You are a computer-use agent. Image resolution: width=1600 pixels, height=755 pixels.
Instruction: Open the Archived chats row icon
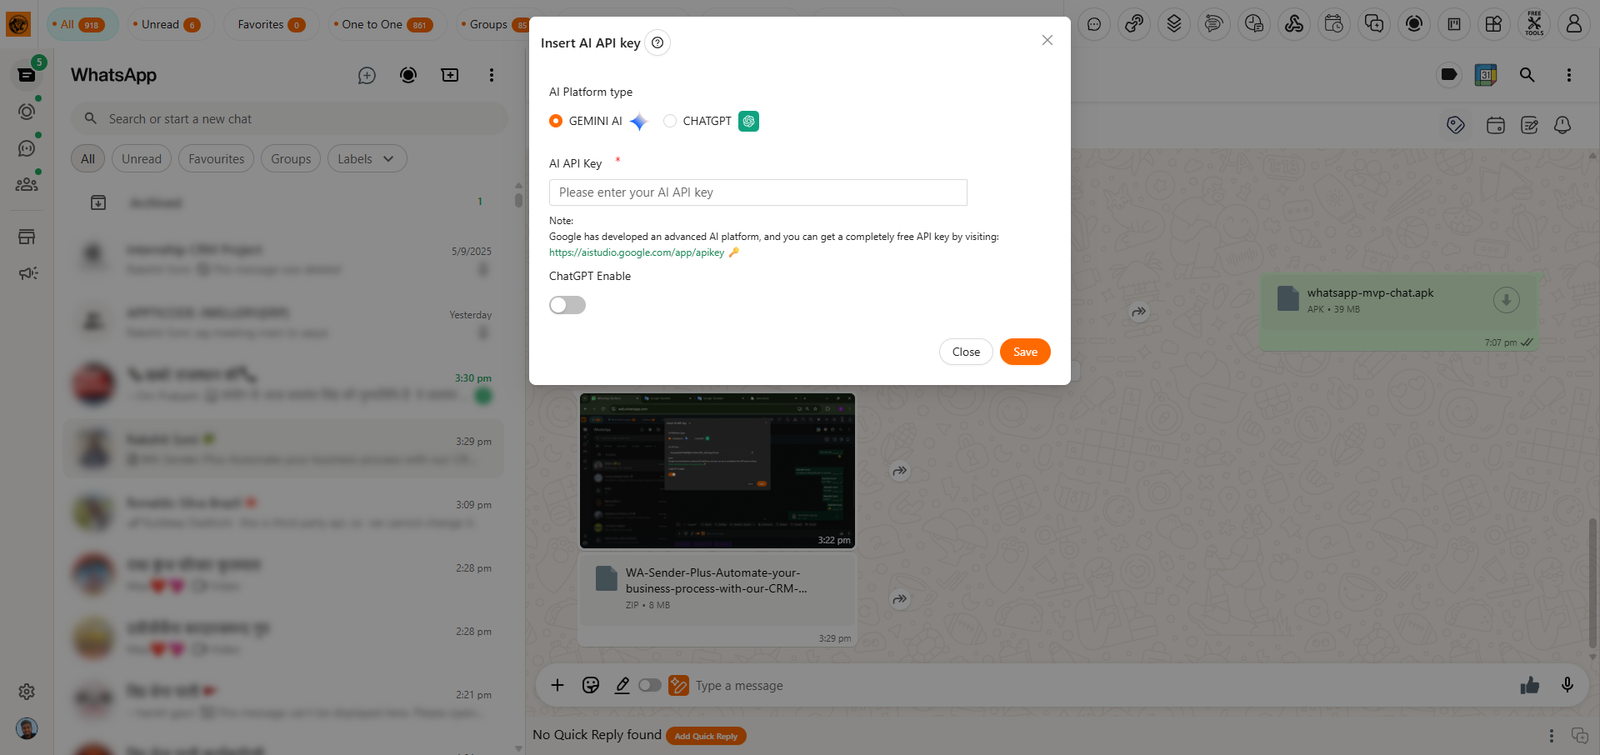point(98,203)
